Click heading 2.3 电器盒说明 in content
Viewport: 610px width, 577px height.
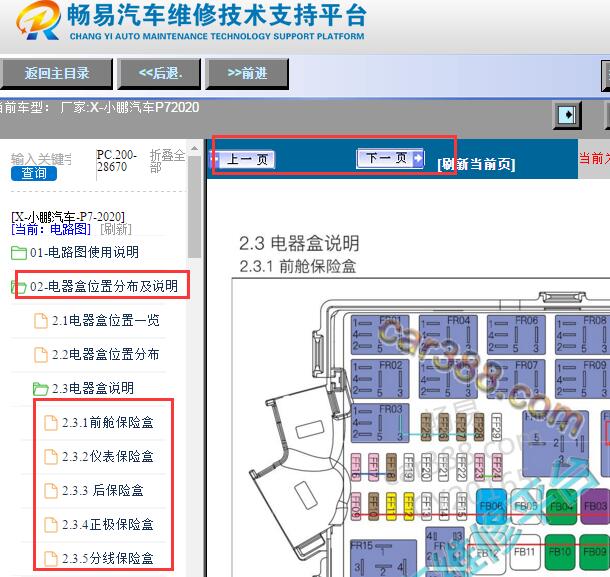point(299,243)
